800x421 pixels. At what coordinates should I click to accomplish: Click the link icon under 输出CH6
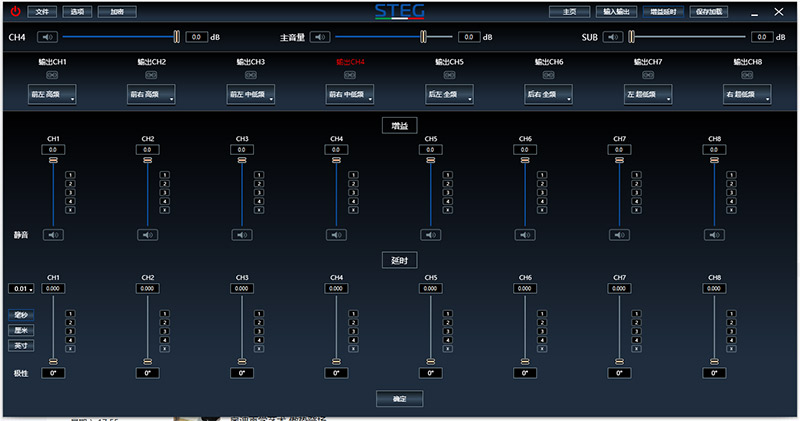click(548, 75)
